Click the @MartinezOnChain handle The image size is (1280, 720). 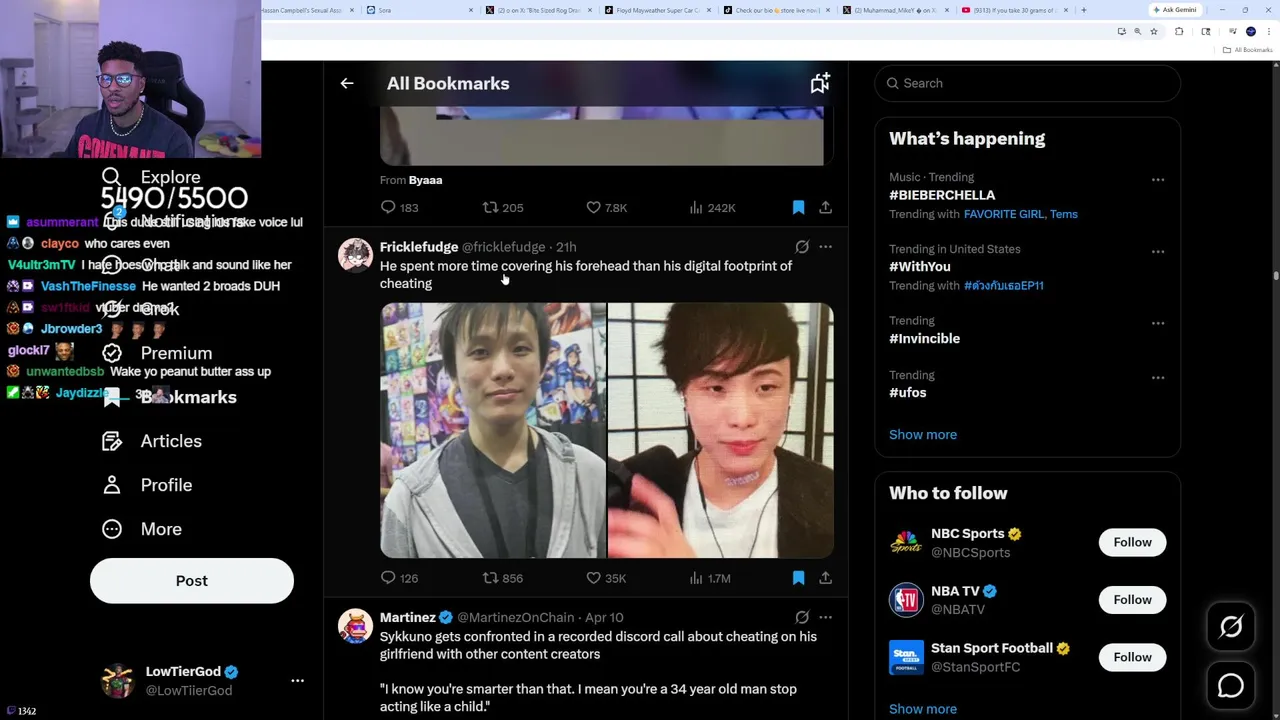[x=516, y=618]
